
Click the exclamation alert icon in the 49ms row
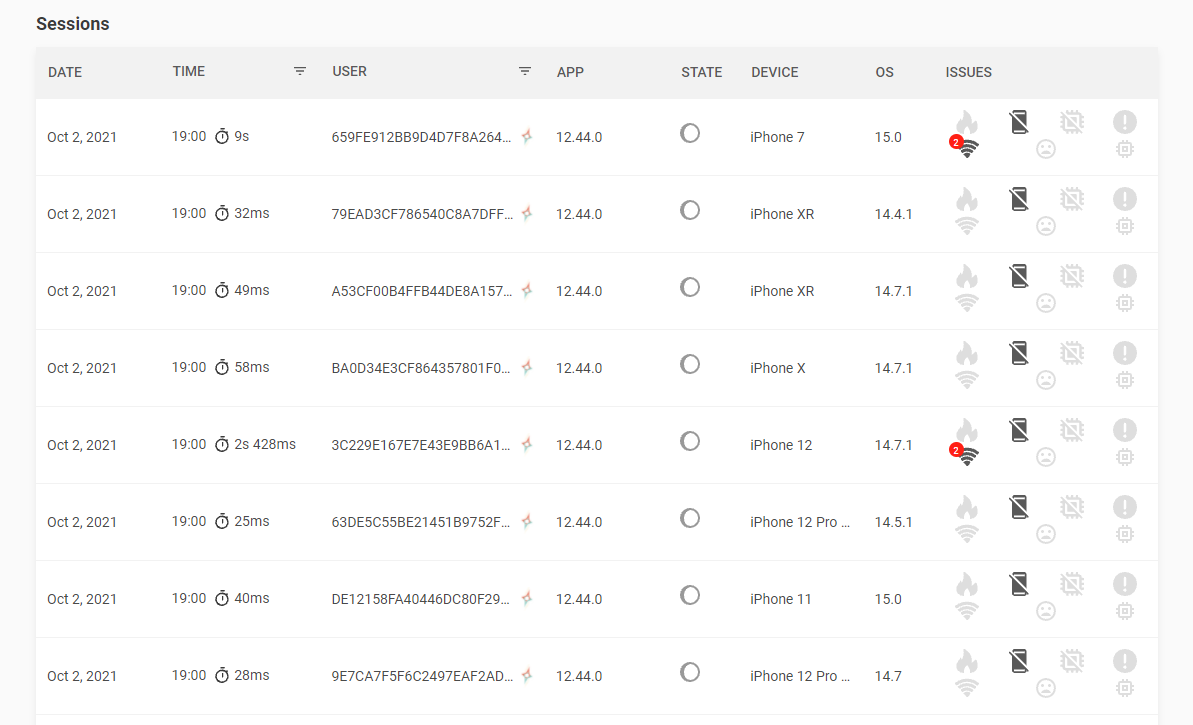tap(1125, 275)
